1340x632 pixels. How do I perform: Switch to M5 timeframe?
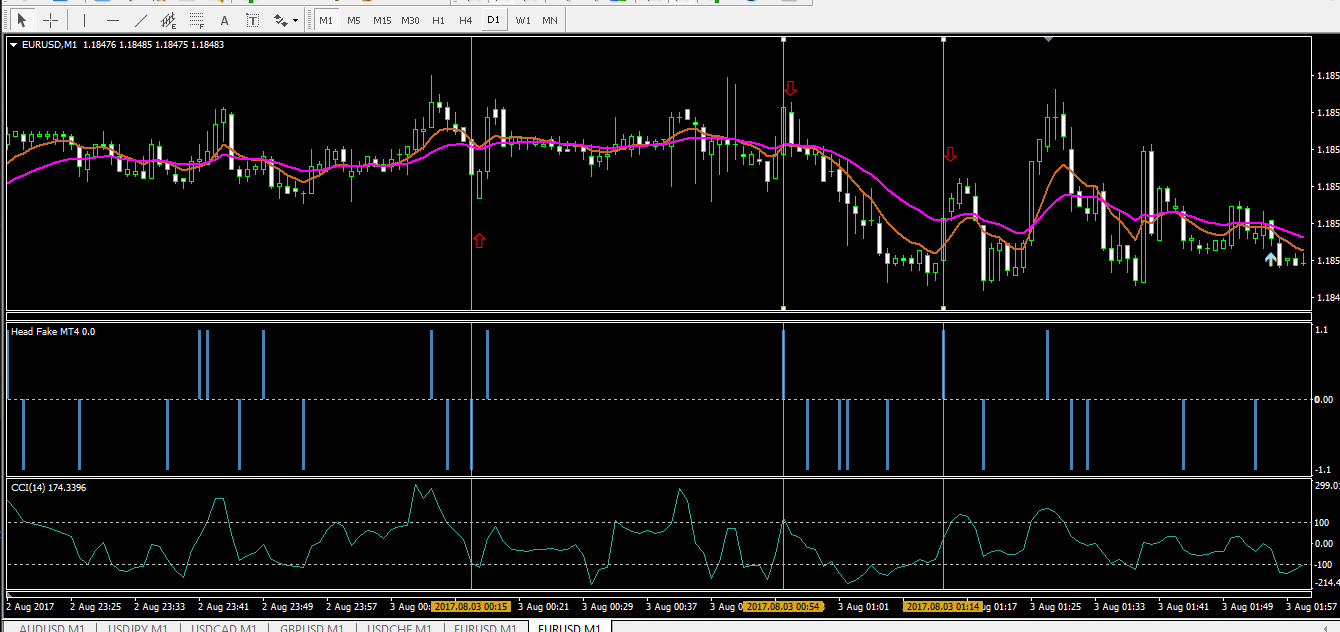coord(354,20)
